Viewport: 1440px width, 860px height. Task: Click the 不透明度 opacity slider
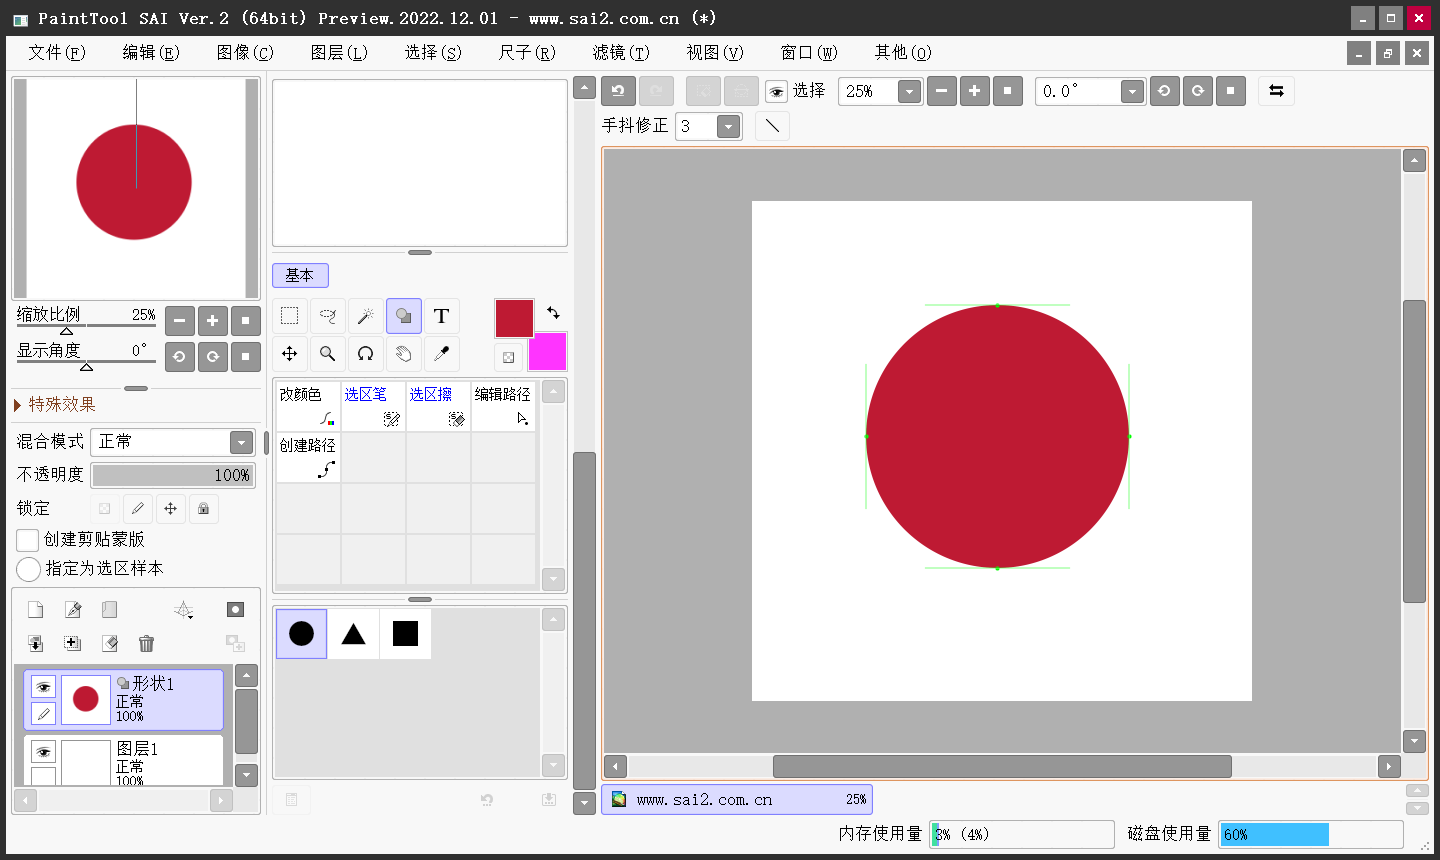pos(173,476)
